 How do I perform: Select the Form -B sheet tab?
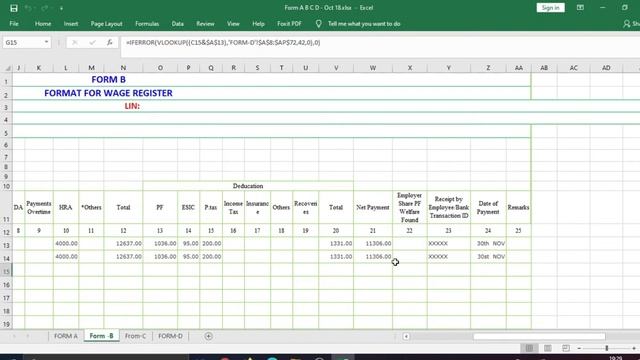(102, 336)
